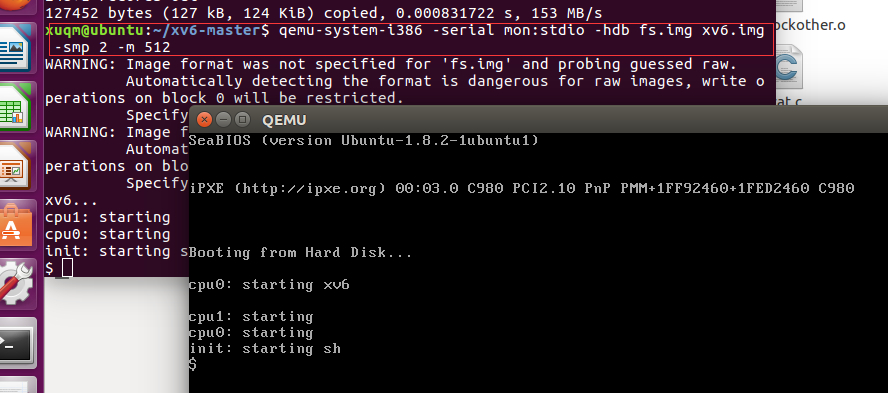Focus the QEMU window title bar

point(538,119)
